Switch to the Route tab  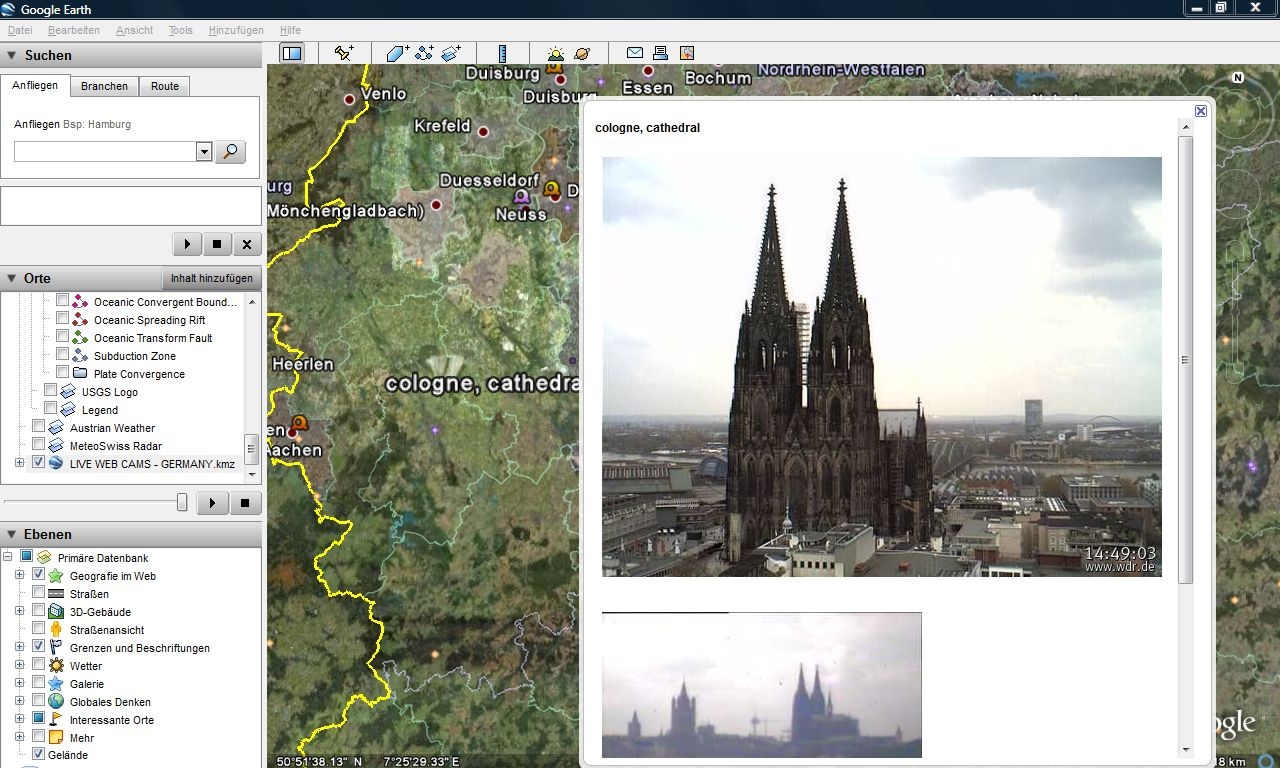[165, 86]
